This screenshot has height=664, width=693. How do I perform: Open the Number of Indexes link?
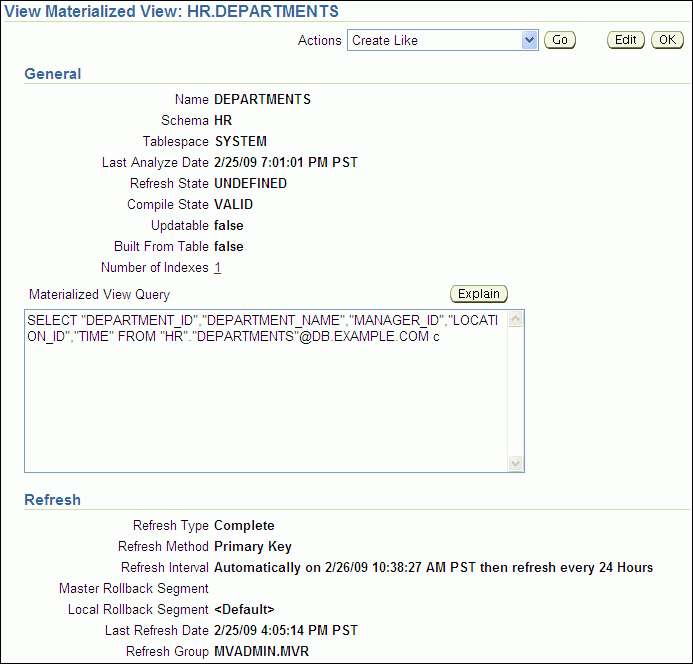[x=218, y=268]
